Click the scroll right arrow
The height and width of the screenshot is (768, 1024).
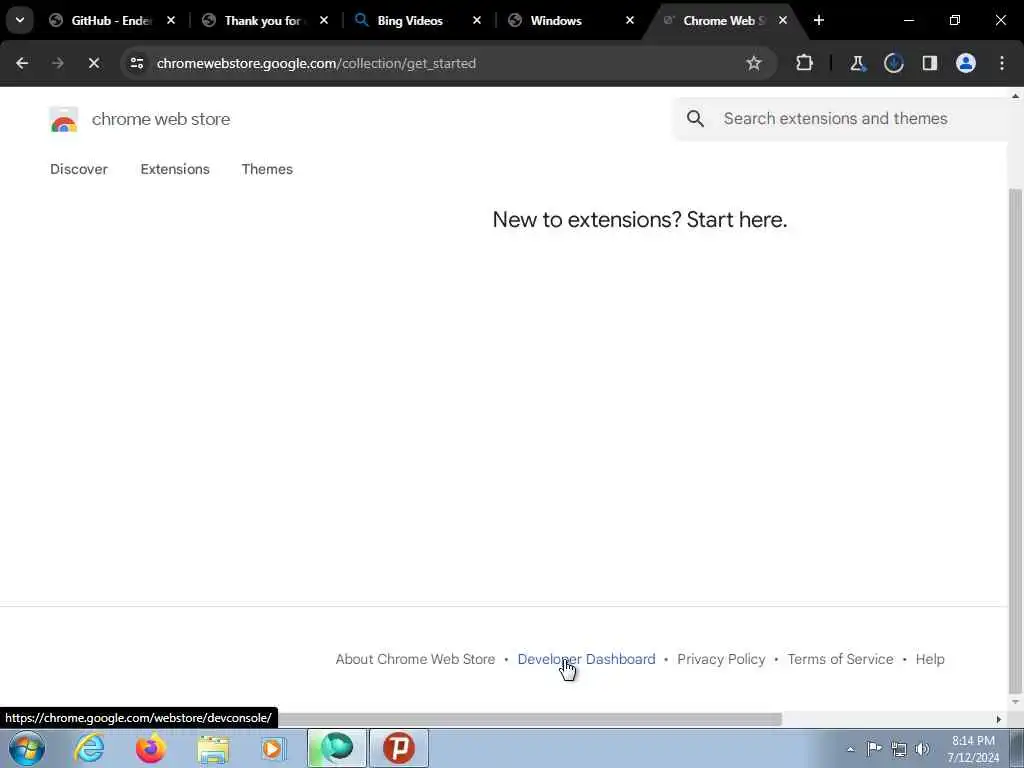point(999,719)
